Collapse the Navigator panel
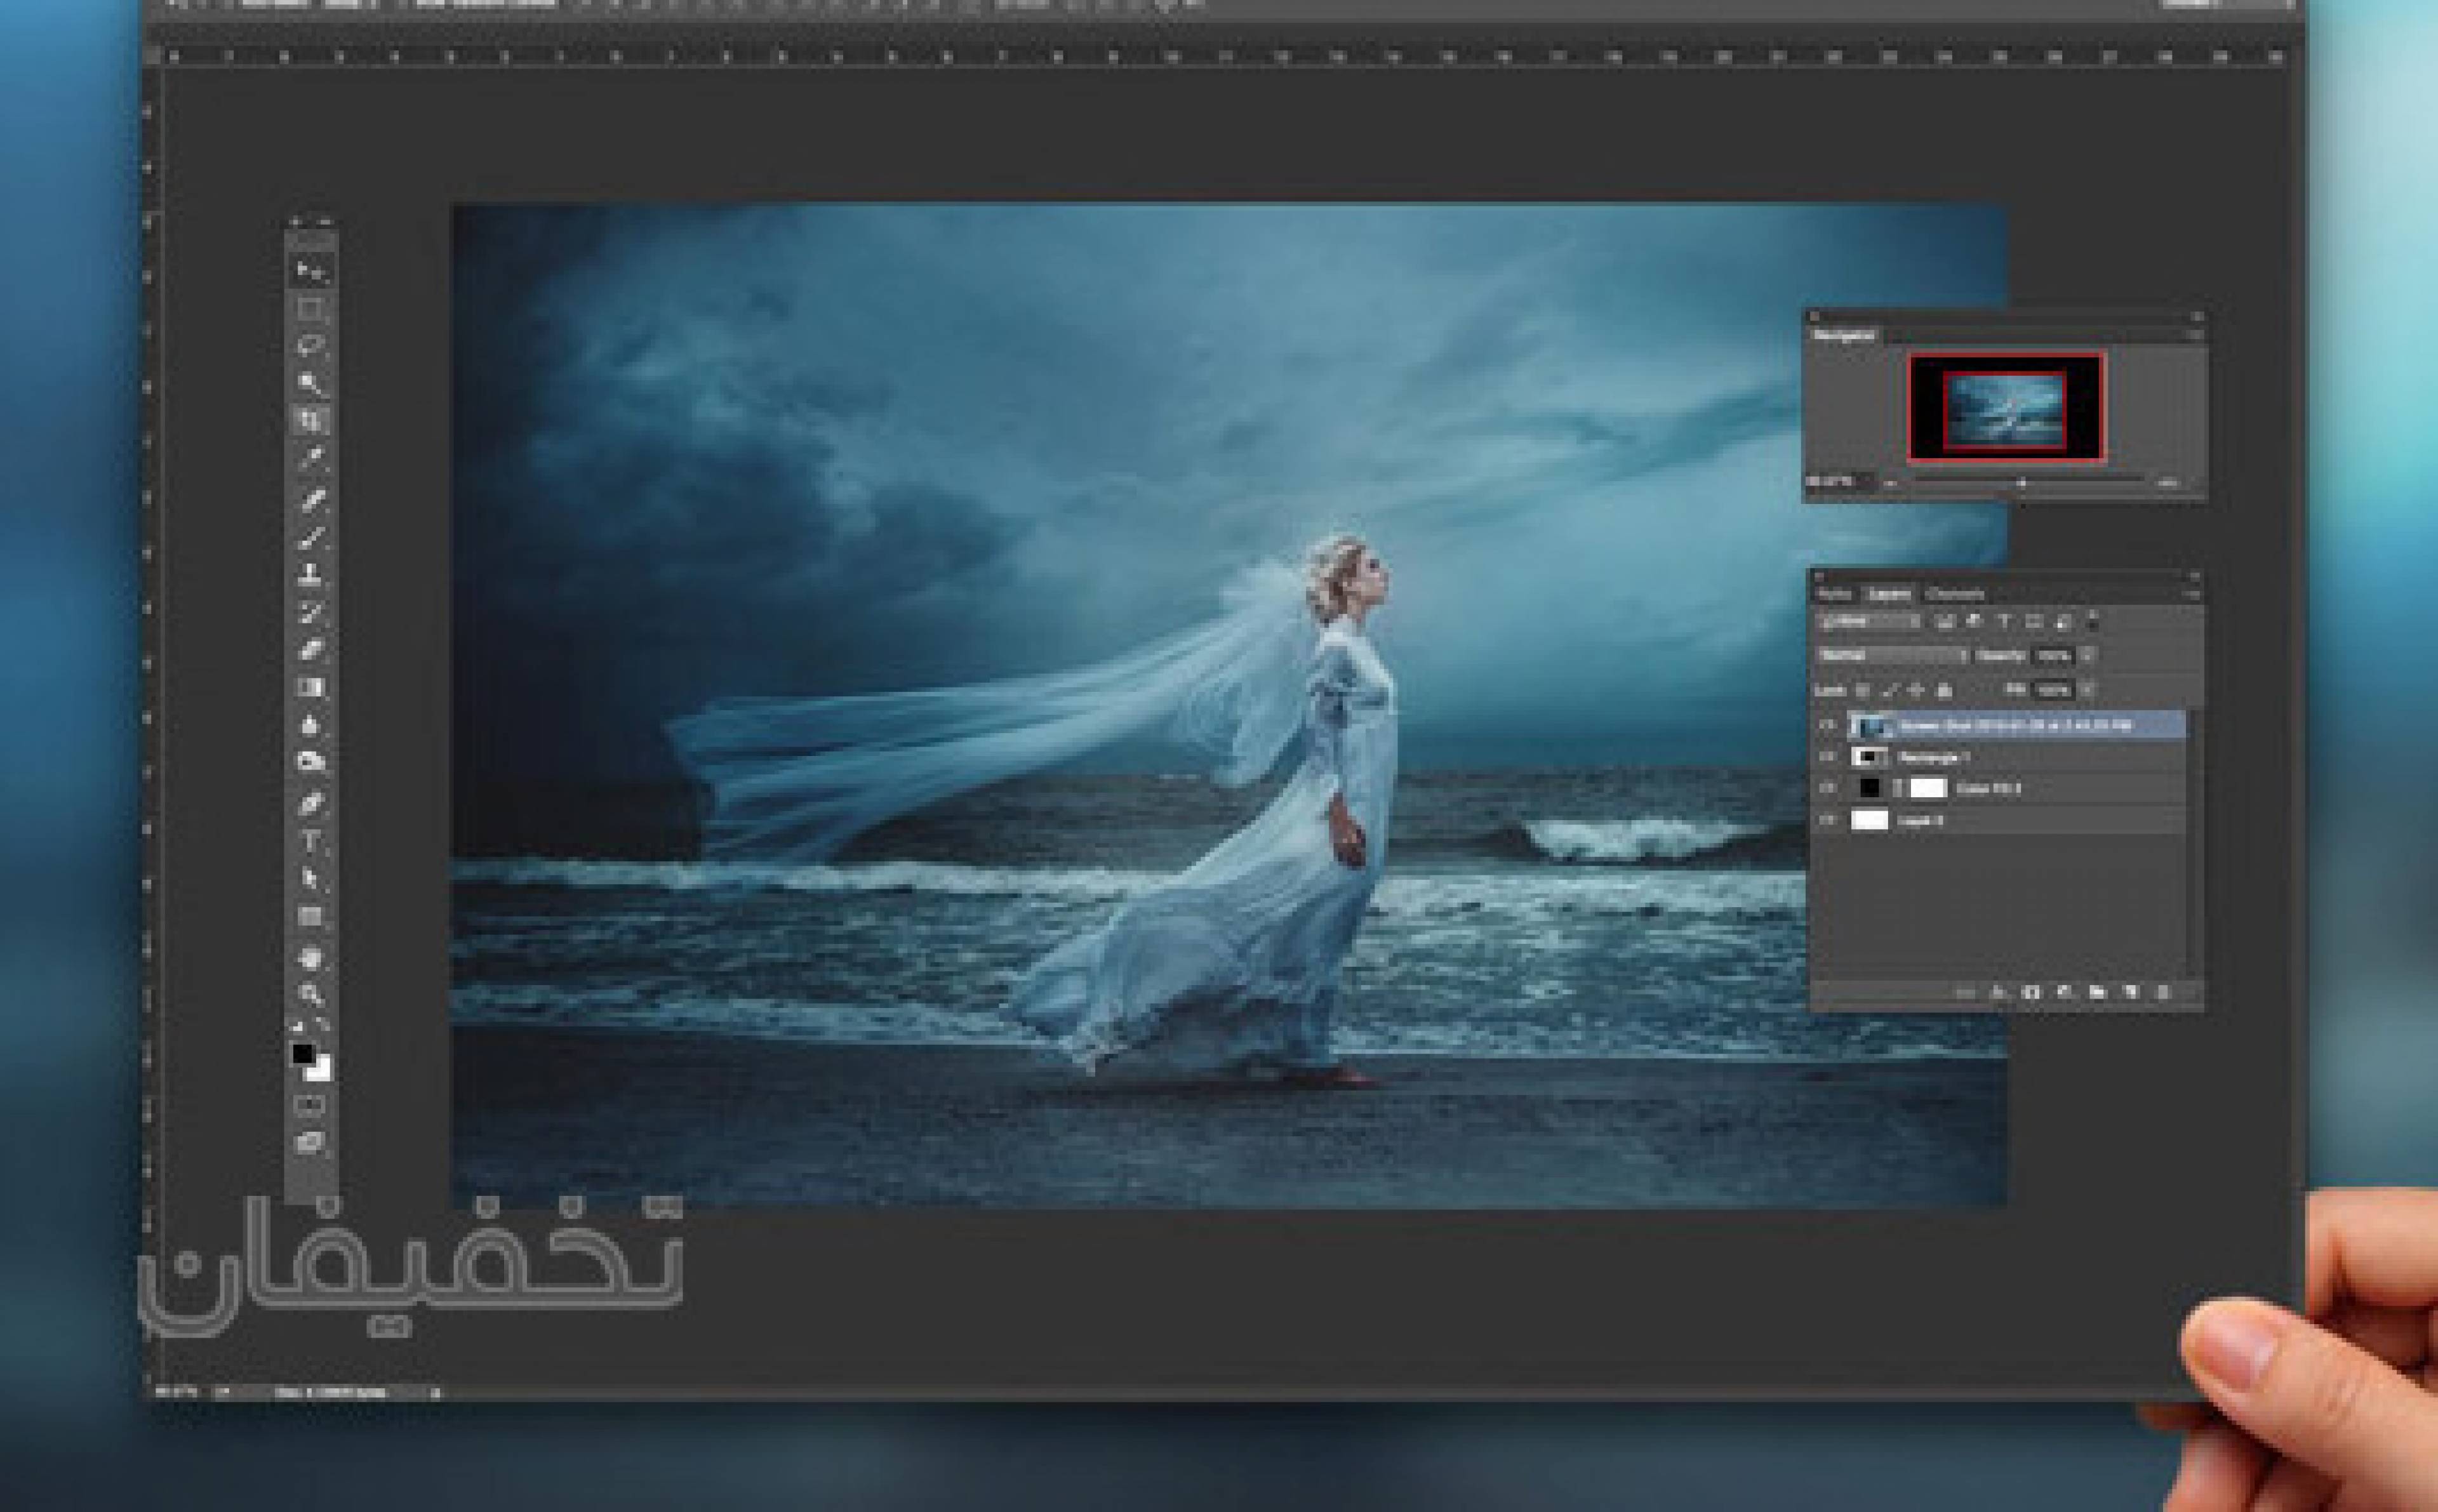 [2197, 317]
